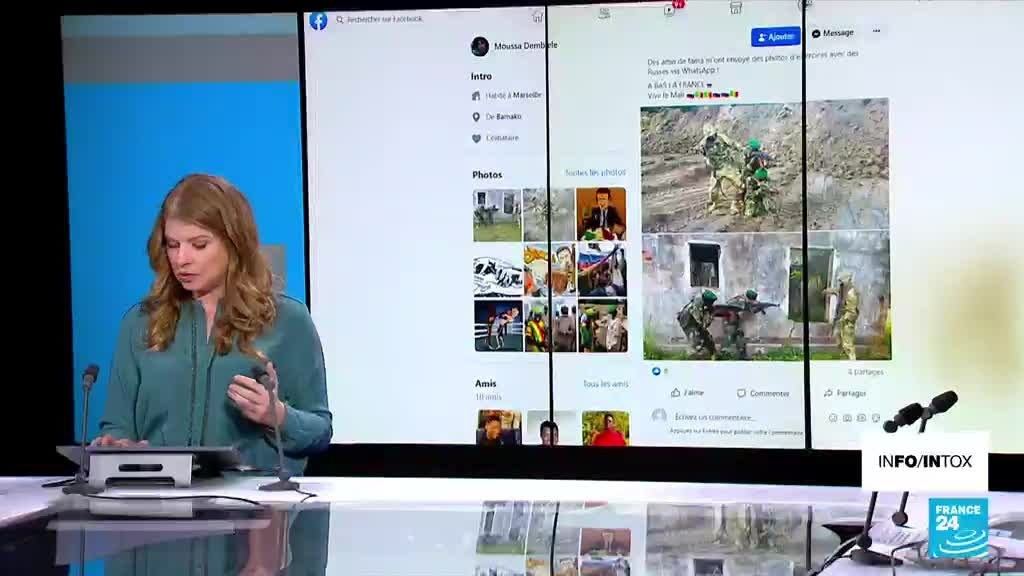The width and height of the screenshot is (1024, 576).
Task: Open the suited man caricature photo thumbnail
Action: (602, 214)
